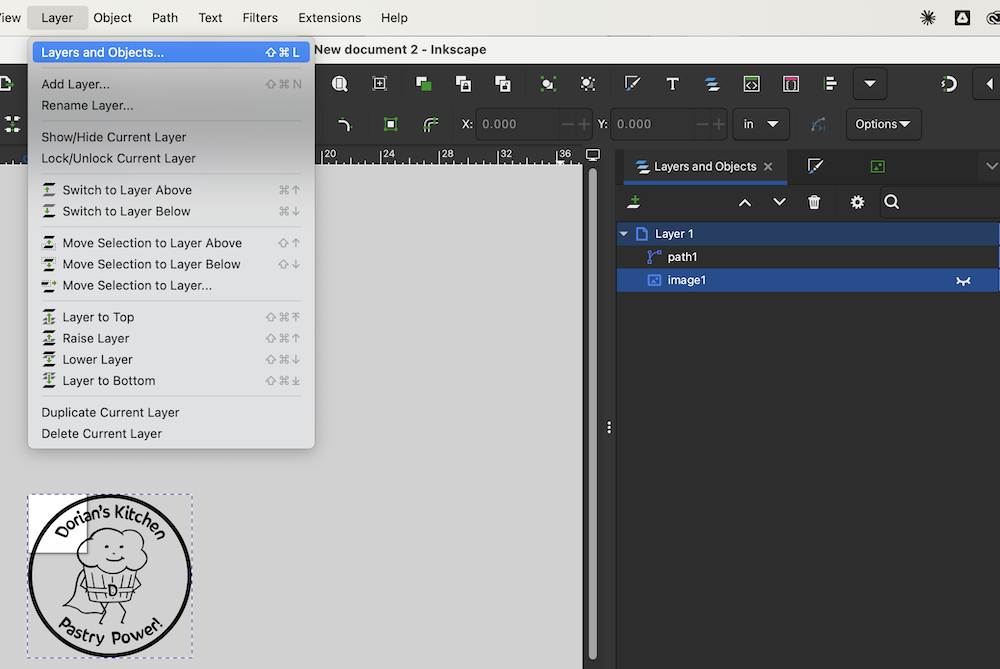Click the Unlink Clone toolbar icon
The width and height of the screenshot is (1000, 669).
tap(503, 84)
